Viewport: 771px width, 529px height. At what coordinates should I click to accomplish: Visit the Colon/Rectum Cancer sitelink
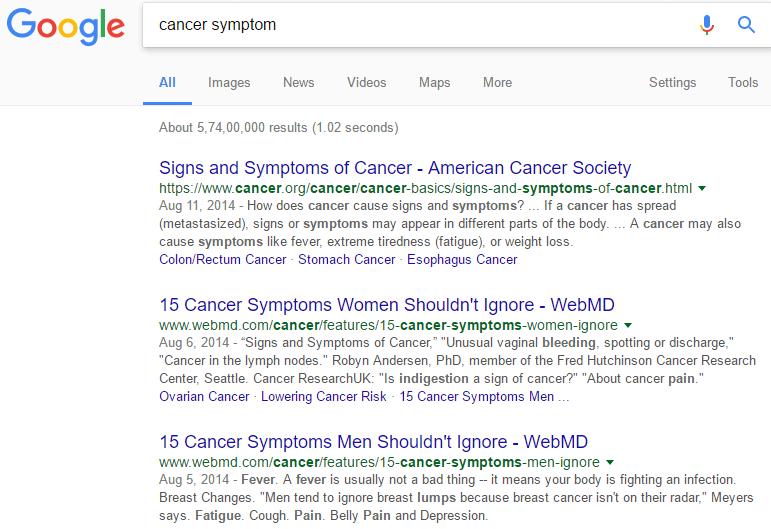222,260
